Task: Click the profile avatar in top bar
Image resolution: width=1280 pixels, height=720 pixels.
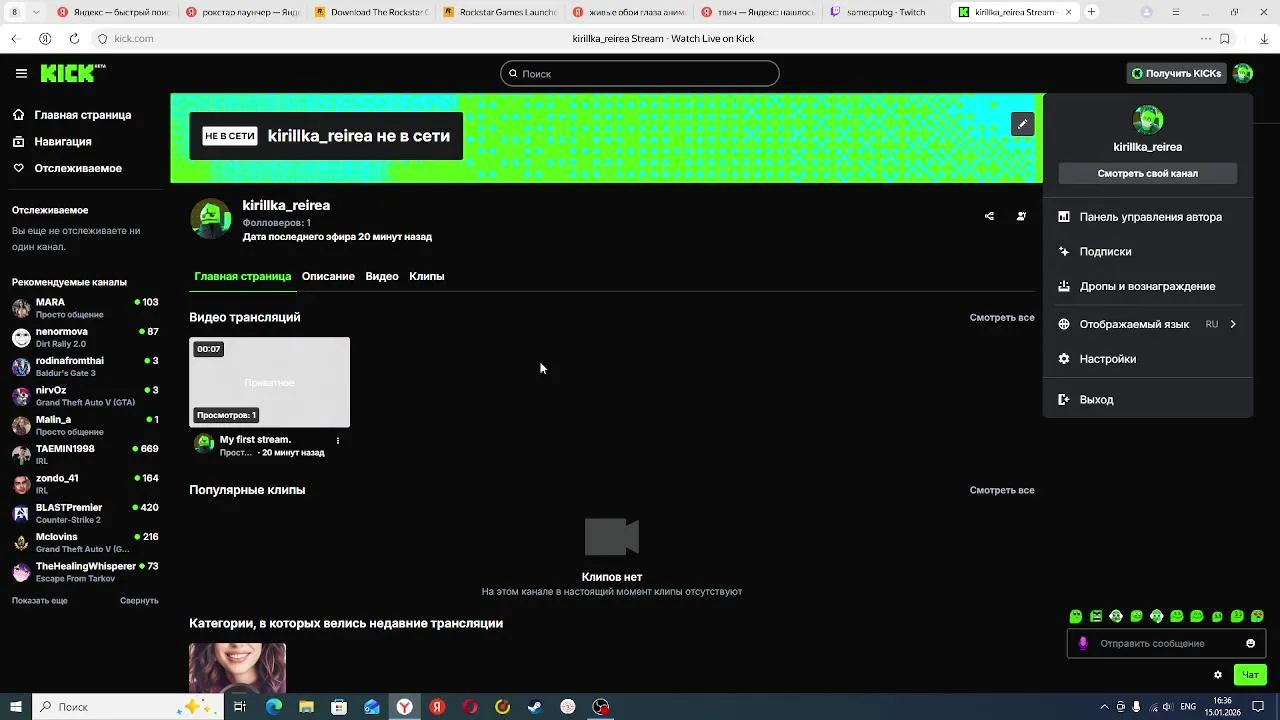Action: [x=1243, y=73]
